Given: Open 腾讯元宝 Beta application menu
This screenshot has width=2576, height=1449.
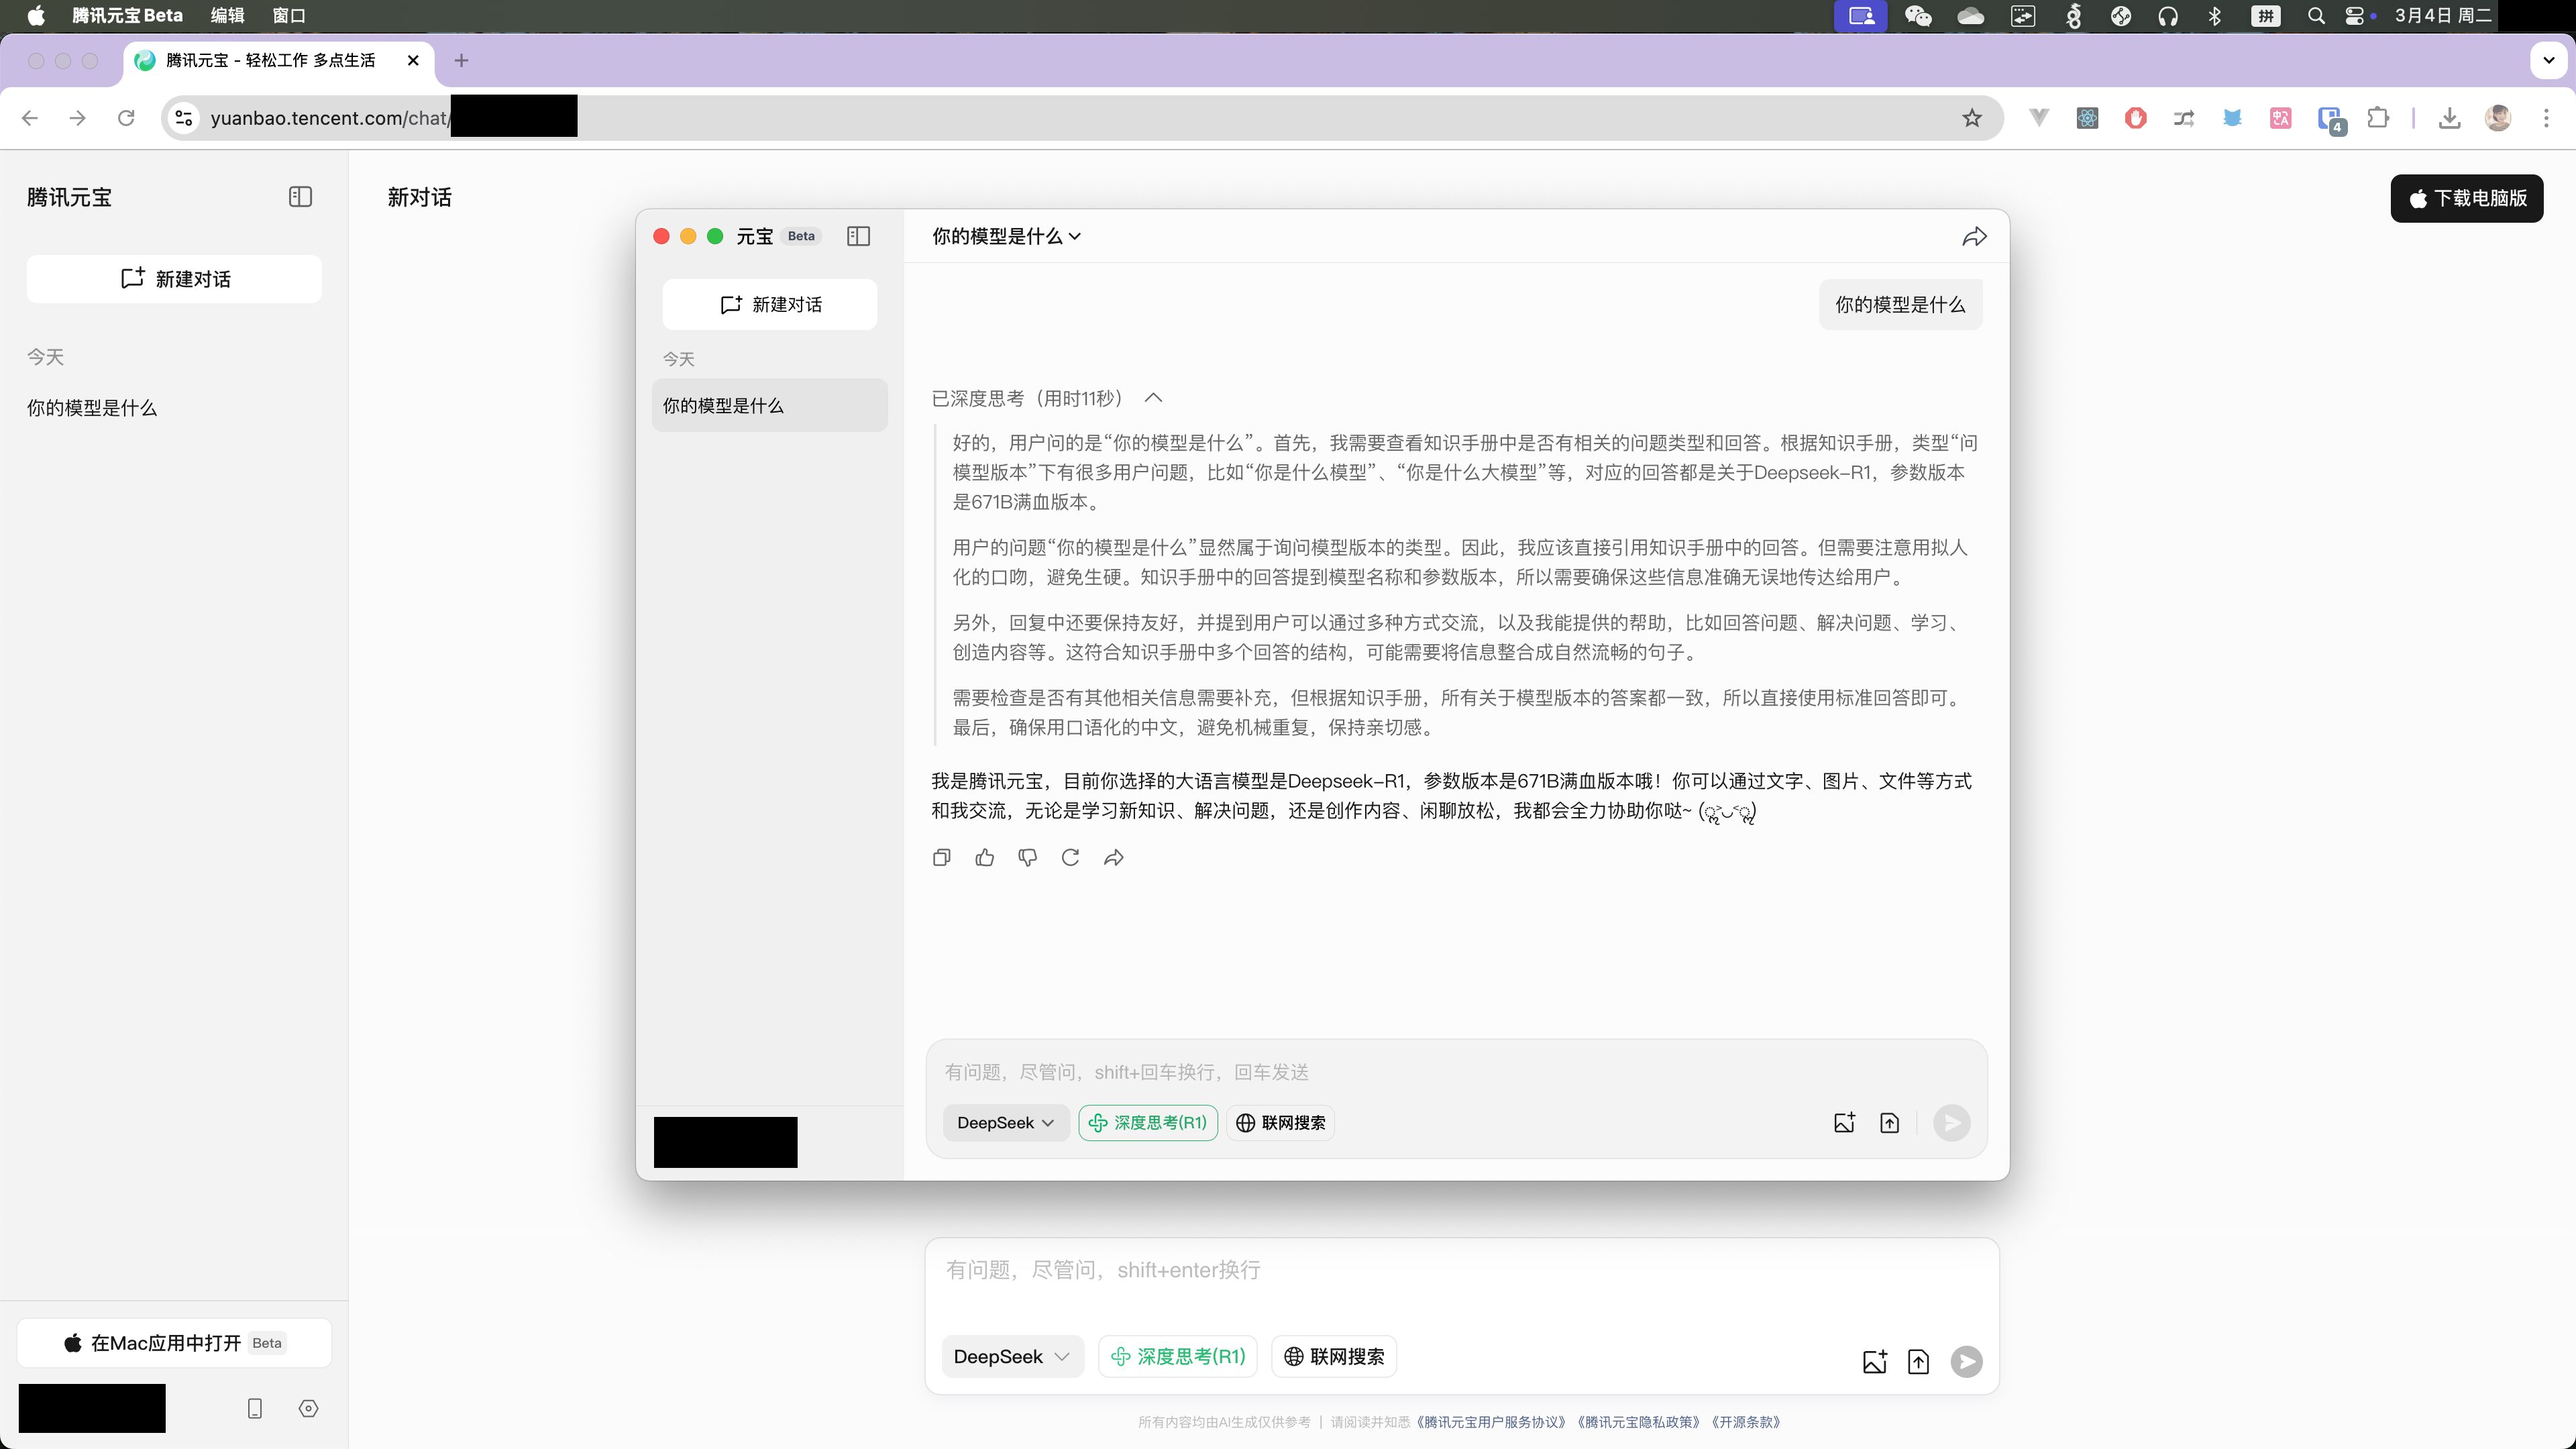Looking at the screenshot, I should pos(127,15).
